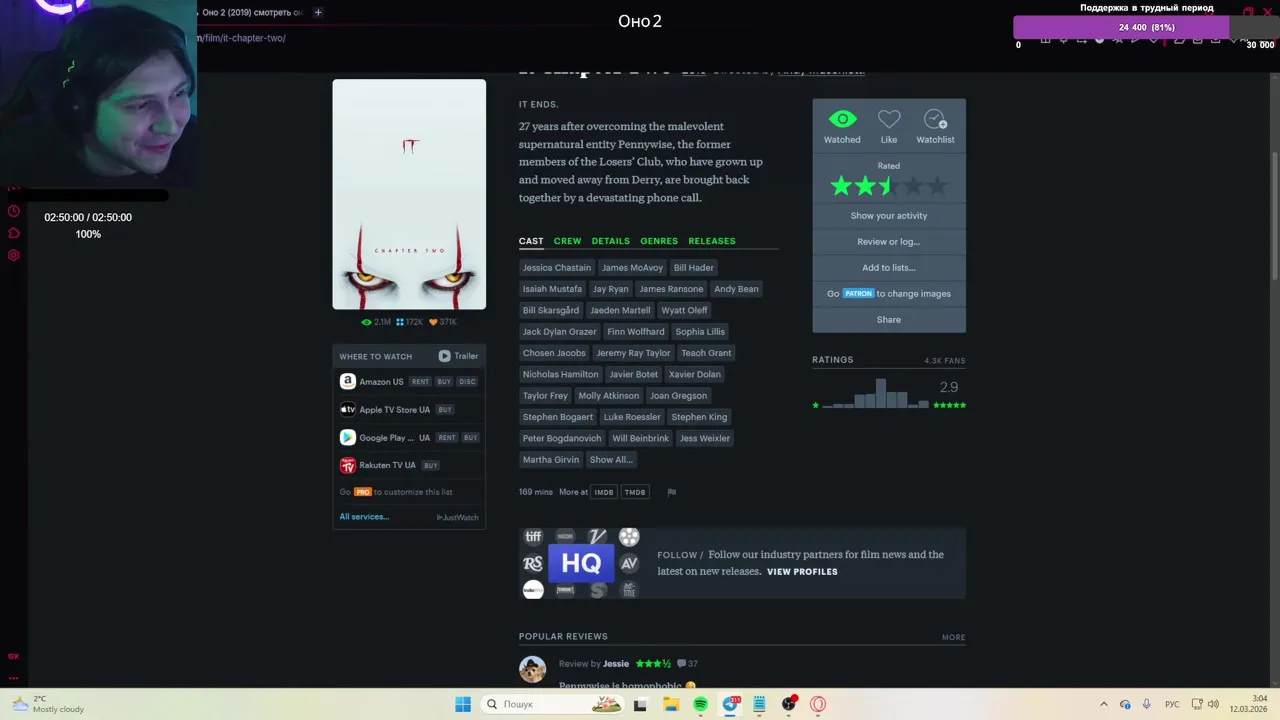The image size is (1280, 720).
Task: Click the film reel partner logo
Action: tap(629, 537)
